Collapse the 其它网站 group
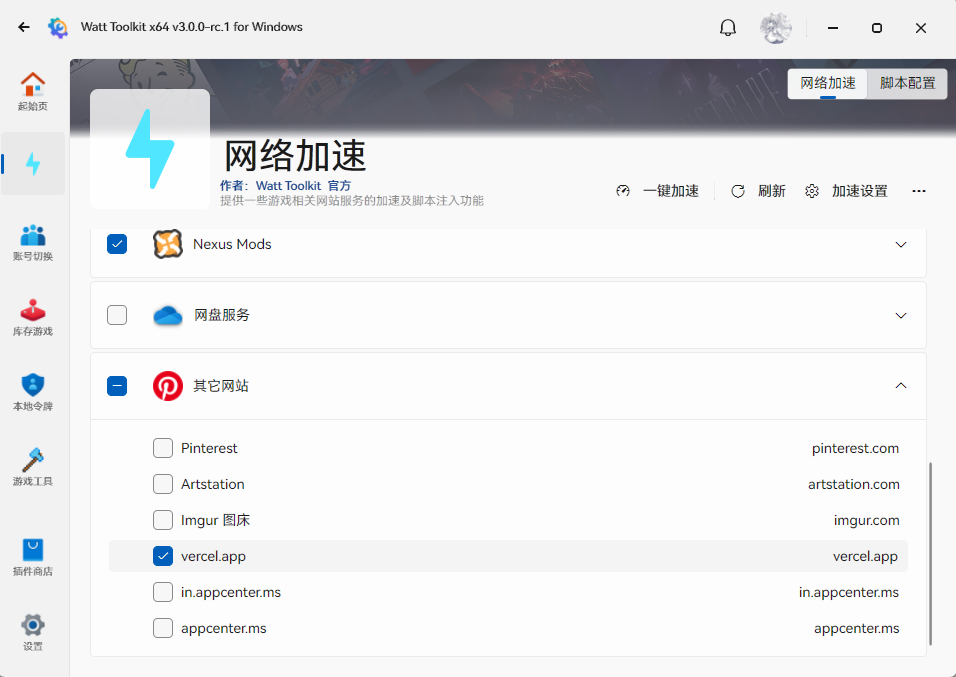This screenshot has height=677, width=956. point(901,385)
